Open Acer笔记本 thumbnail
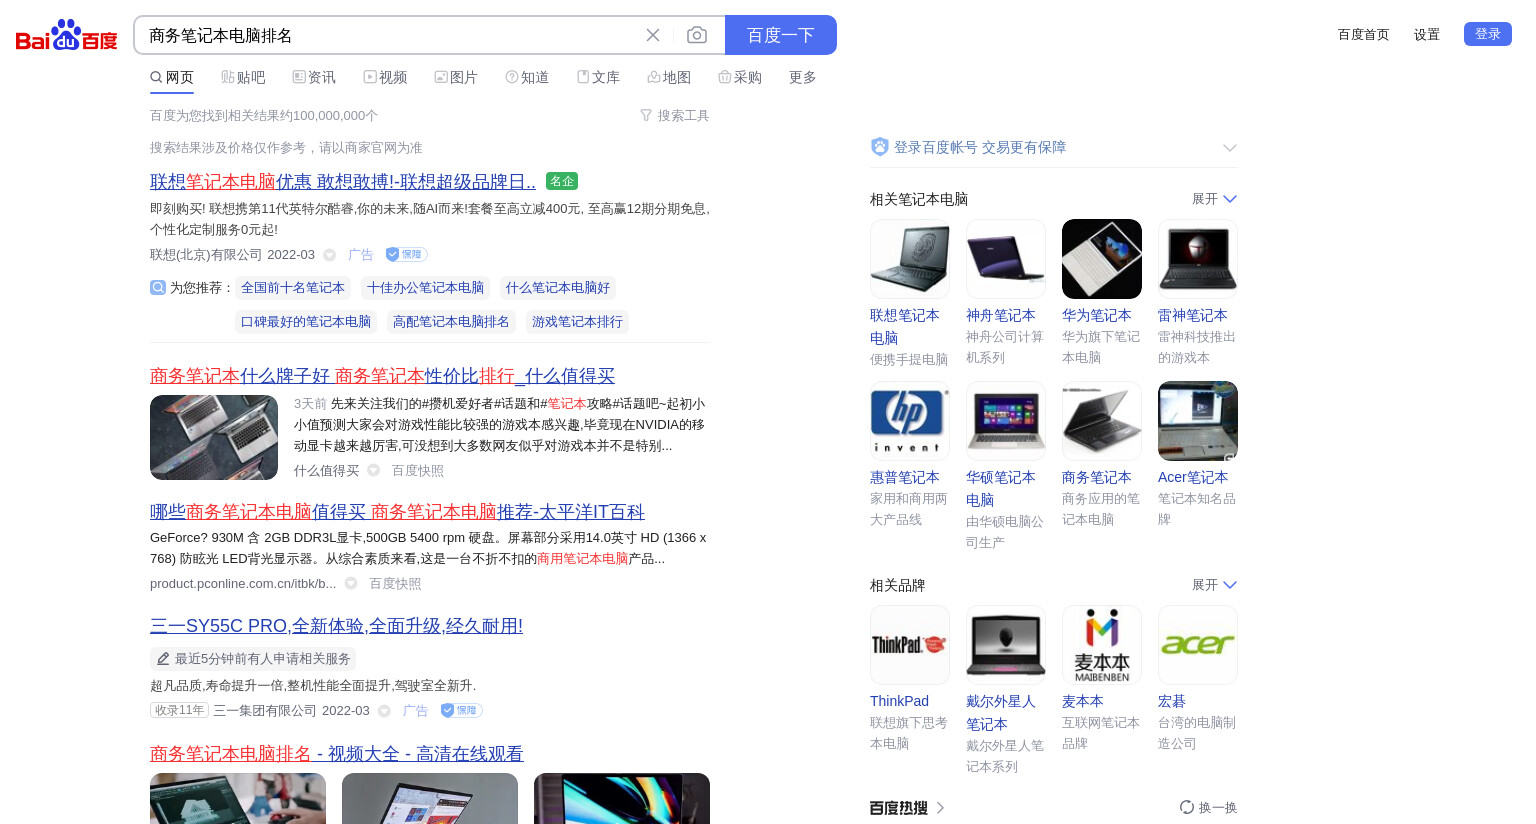This screenshot has width=1536, height=824. (1198, 421)
